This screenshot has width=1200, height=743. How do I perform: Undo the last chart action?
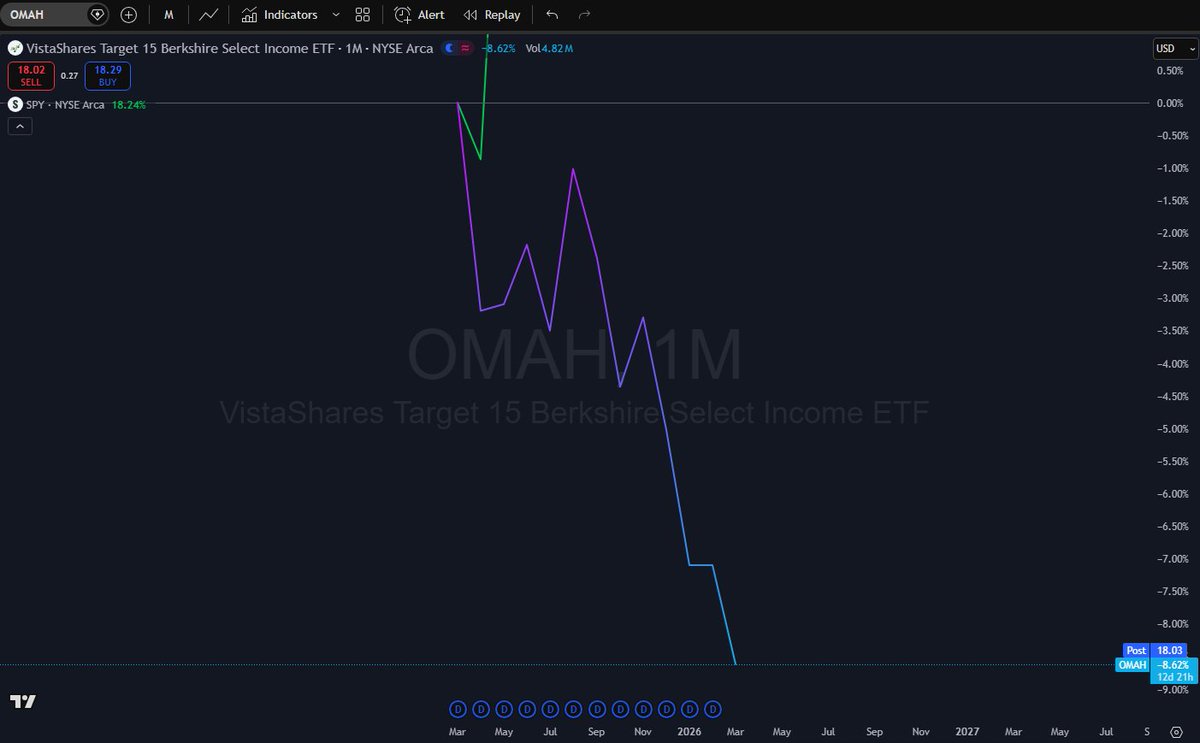pos(552,15)
